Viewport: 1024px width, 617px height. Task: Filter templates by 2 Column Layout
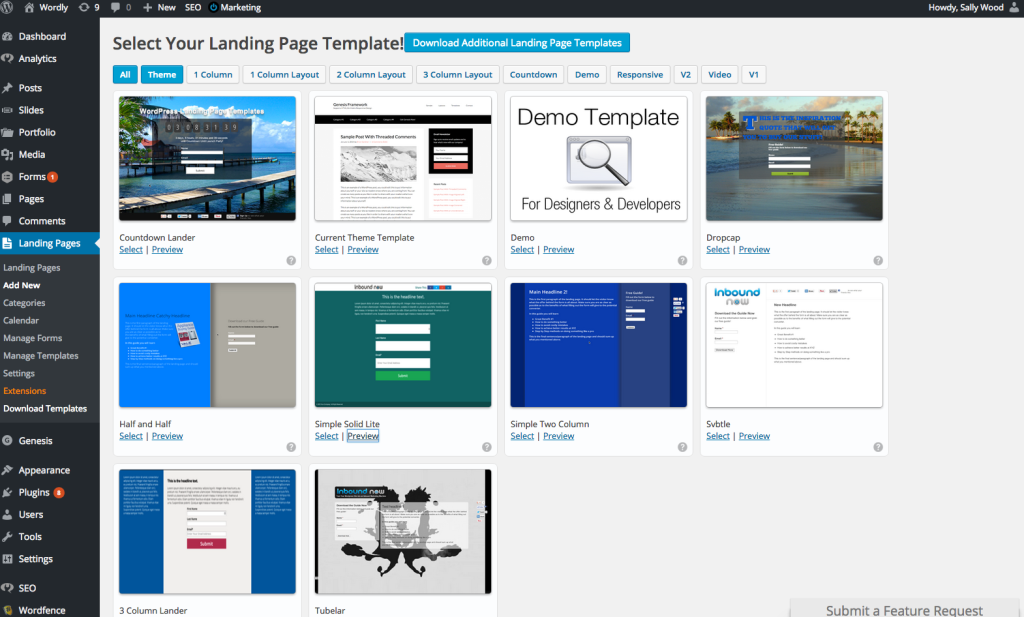pyautogui.click(x=371, y=75)
